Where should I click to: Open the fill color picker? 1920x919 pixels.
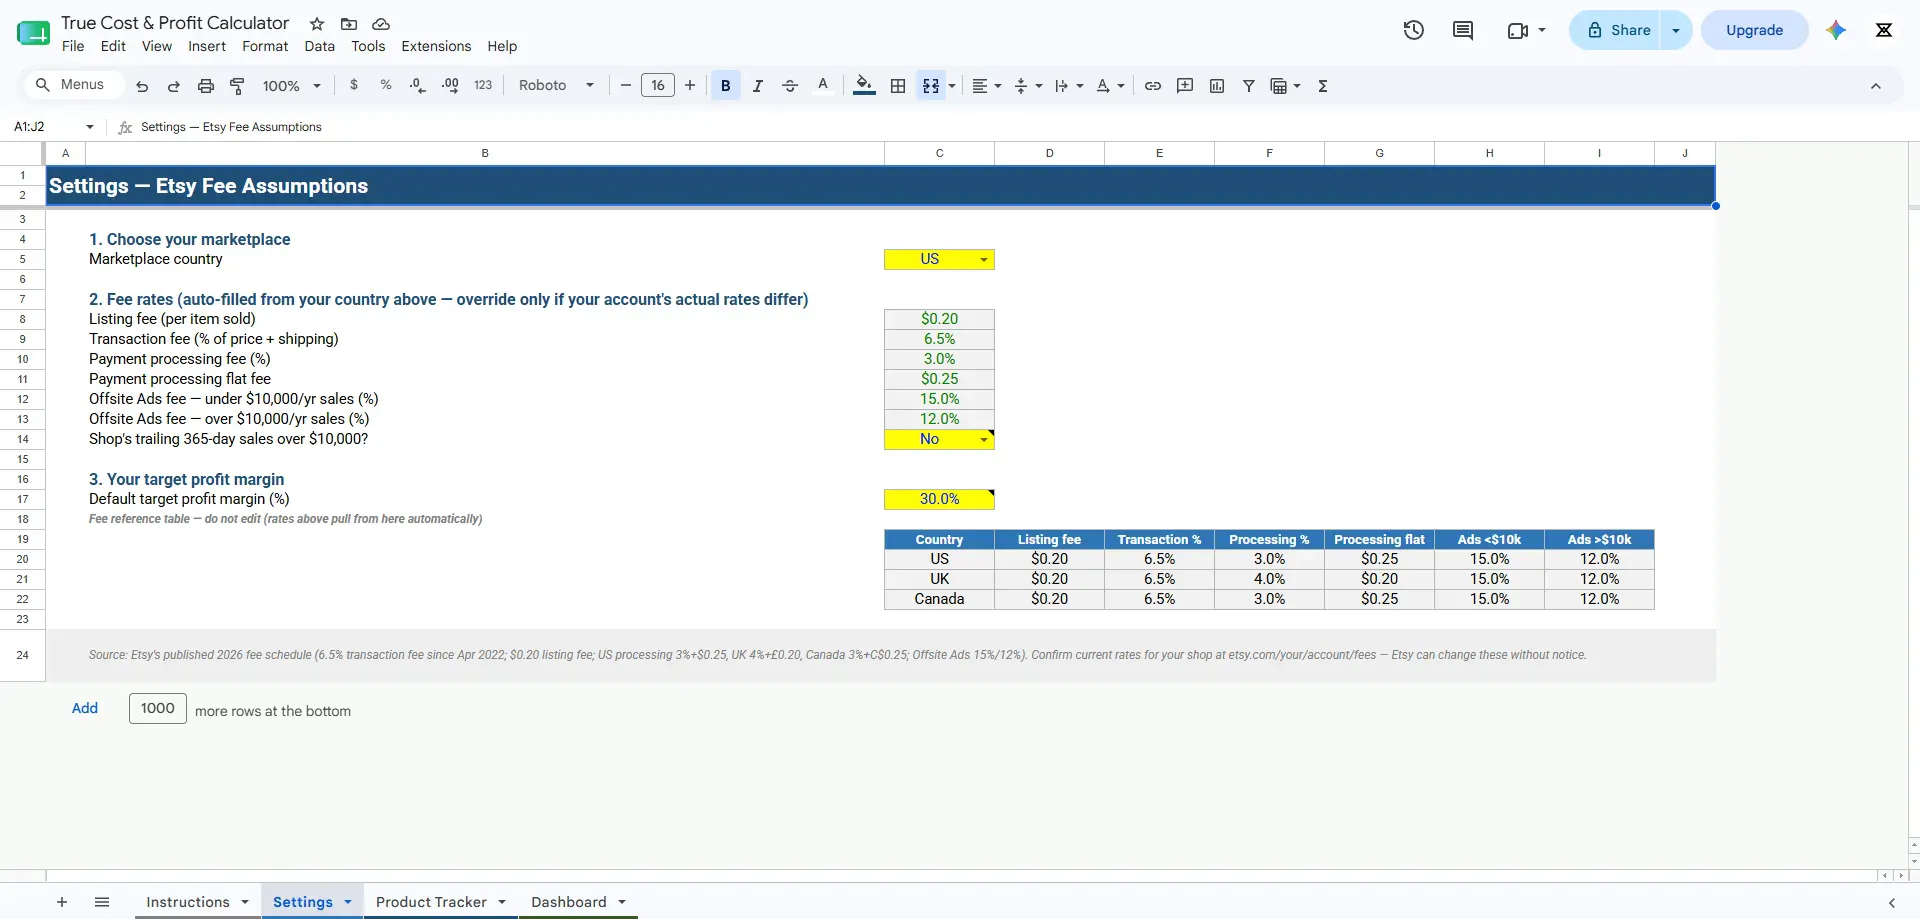click(865, 86)
